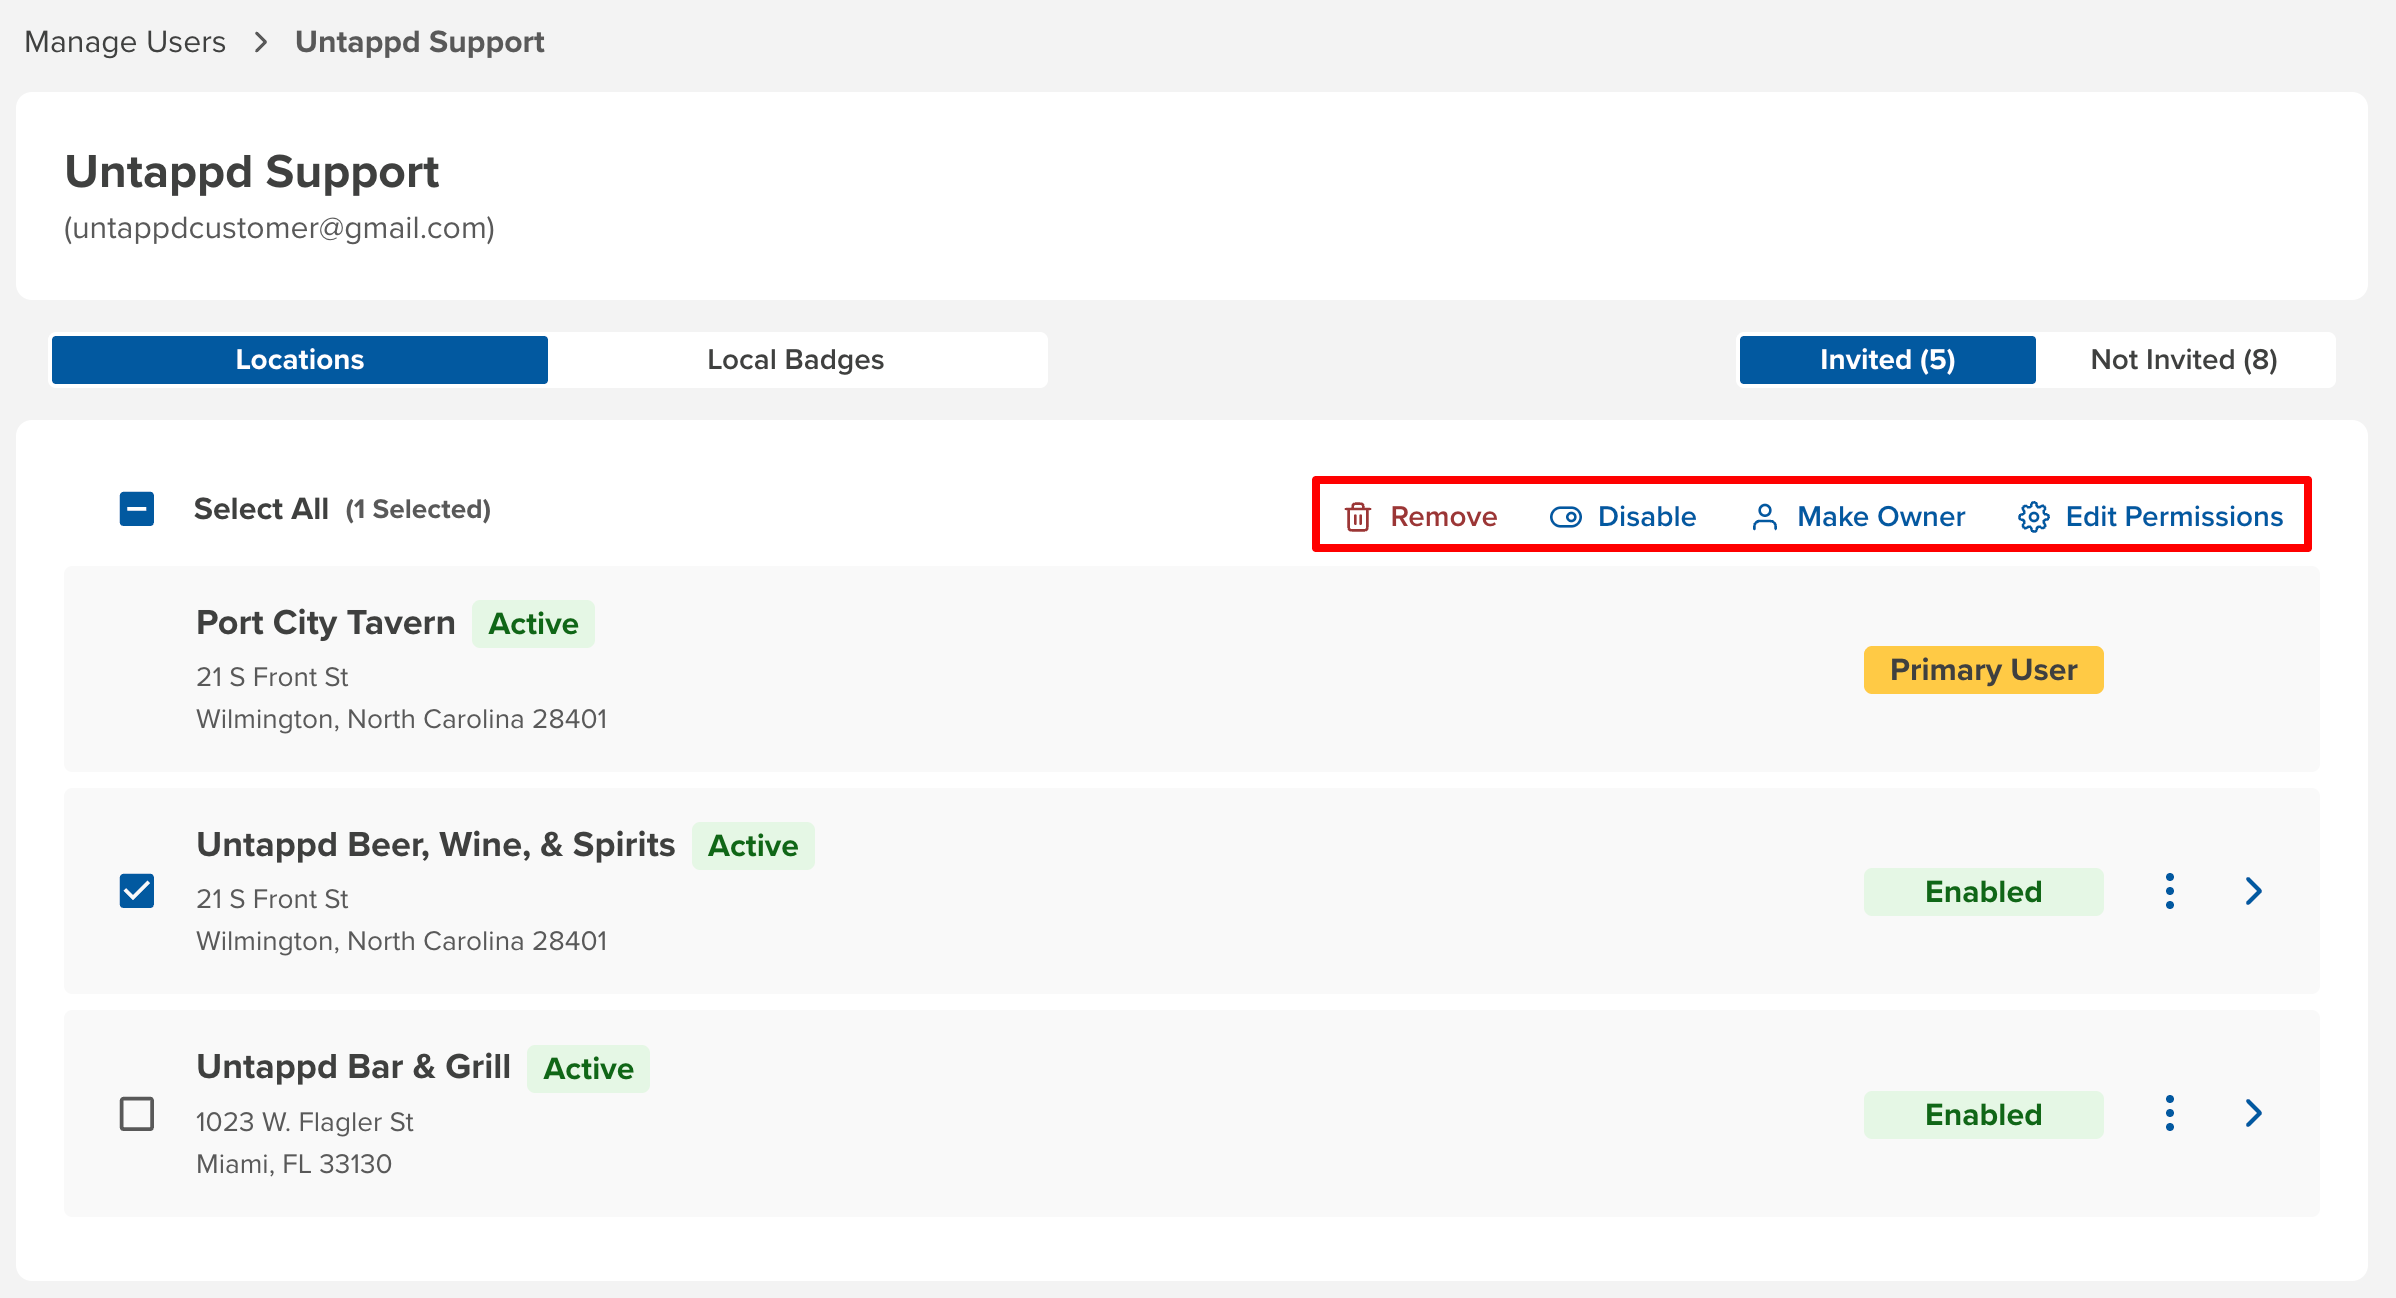
Task: Expand Untappd Bar & Grill row chevron
Action: click(x=2253, y=1113)
